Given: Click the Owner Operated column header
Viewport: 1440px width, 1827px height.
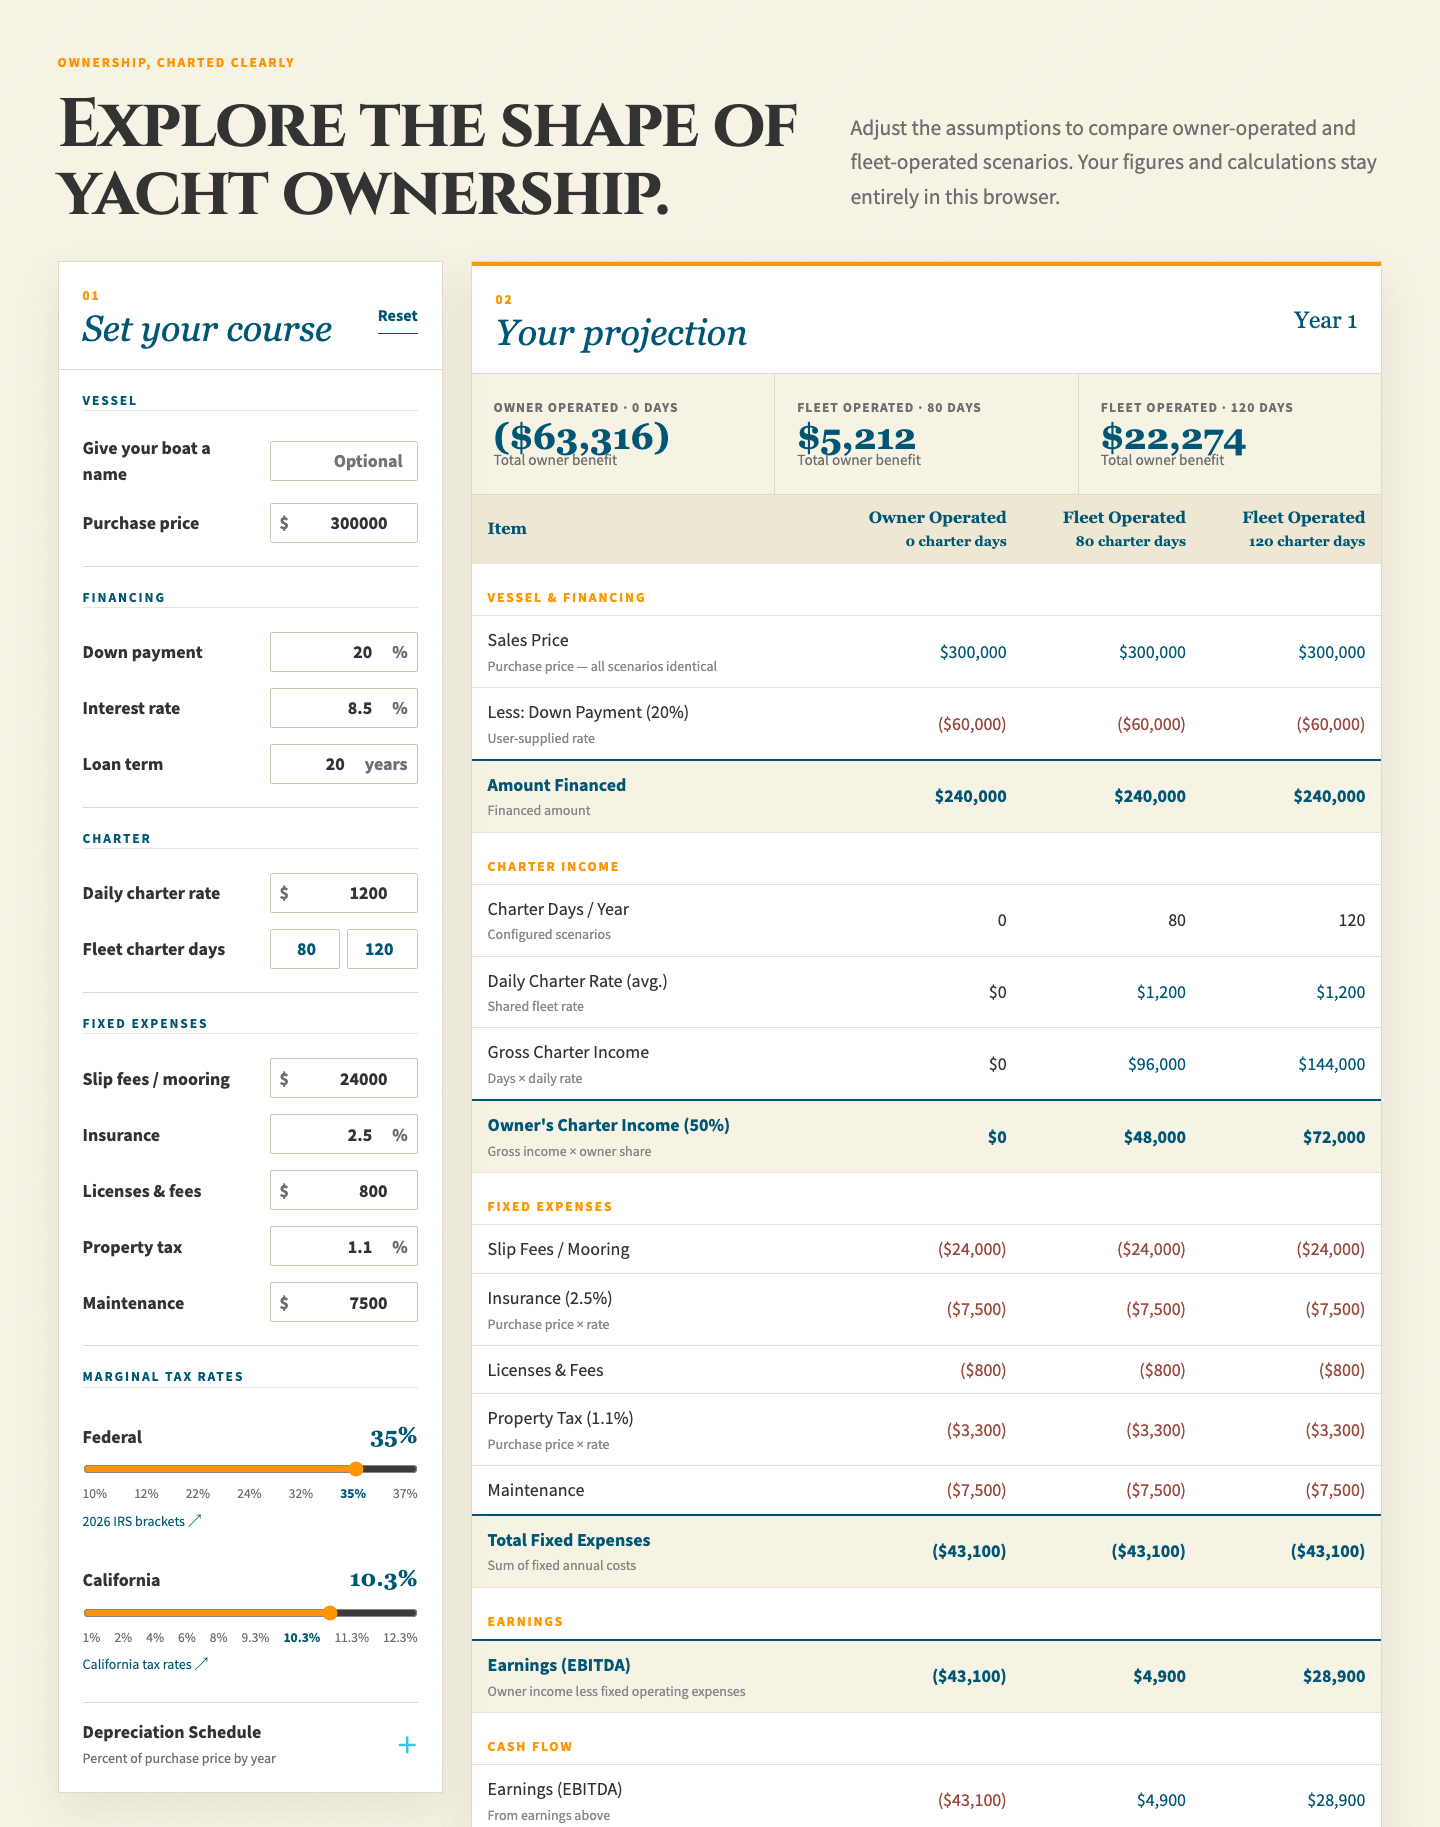Looking at the screenshot, I should [x=937, y=528].
